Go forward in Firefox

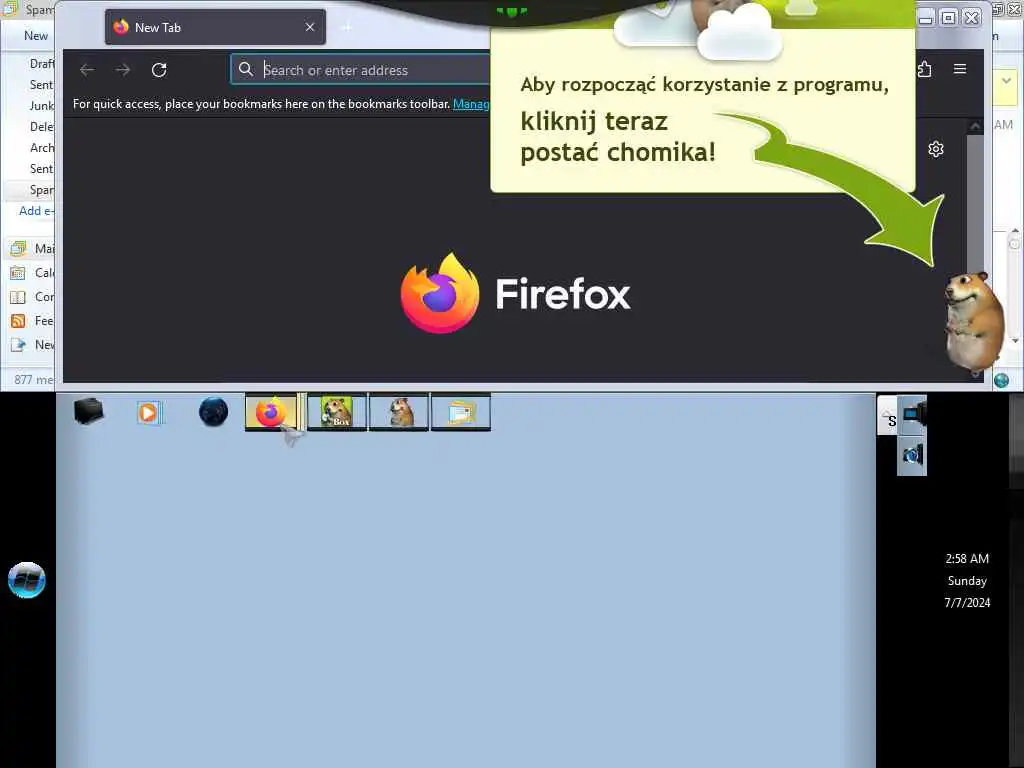pos(123,70)
